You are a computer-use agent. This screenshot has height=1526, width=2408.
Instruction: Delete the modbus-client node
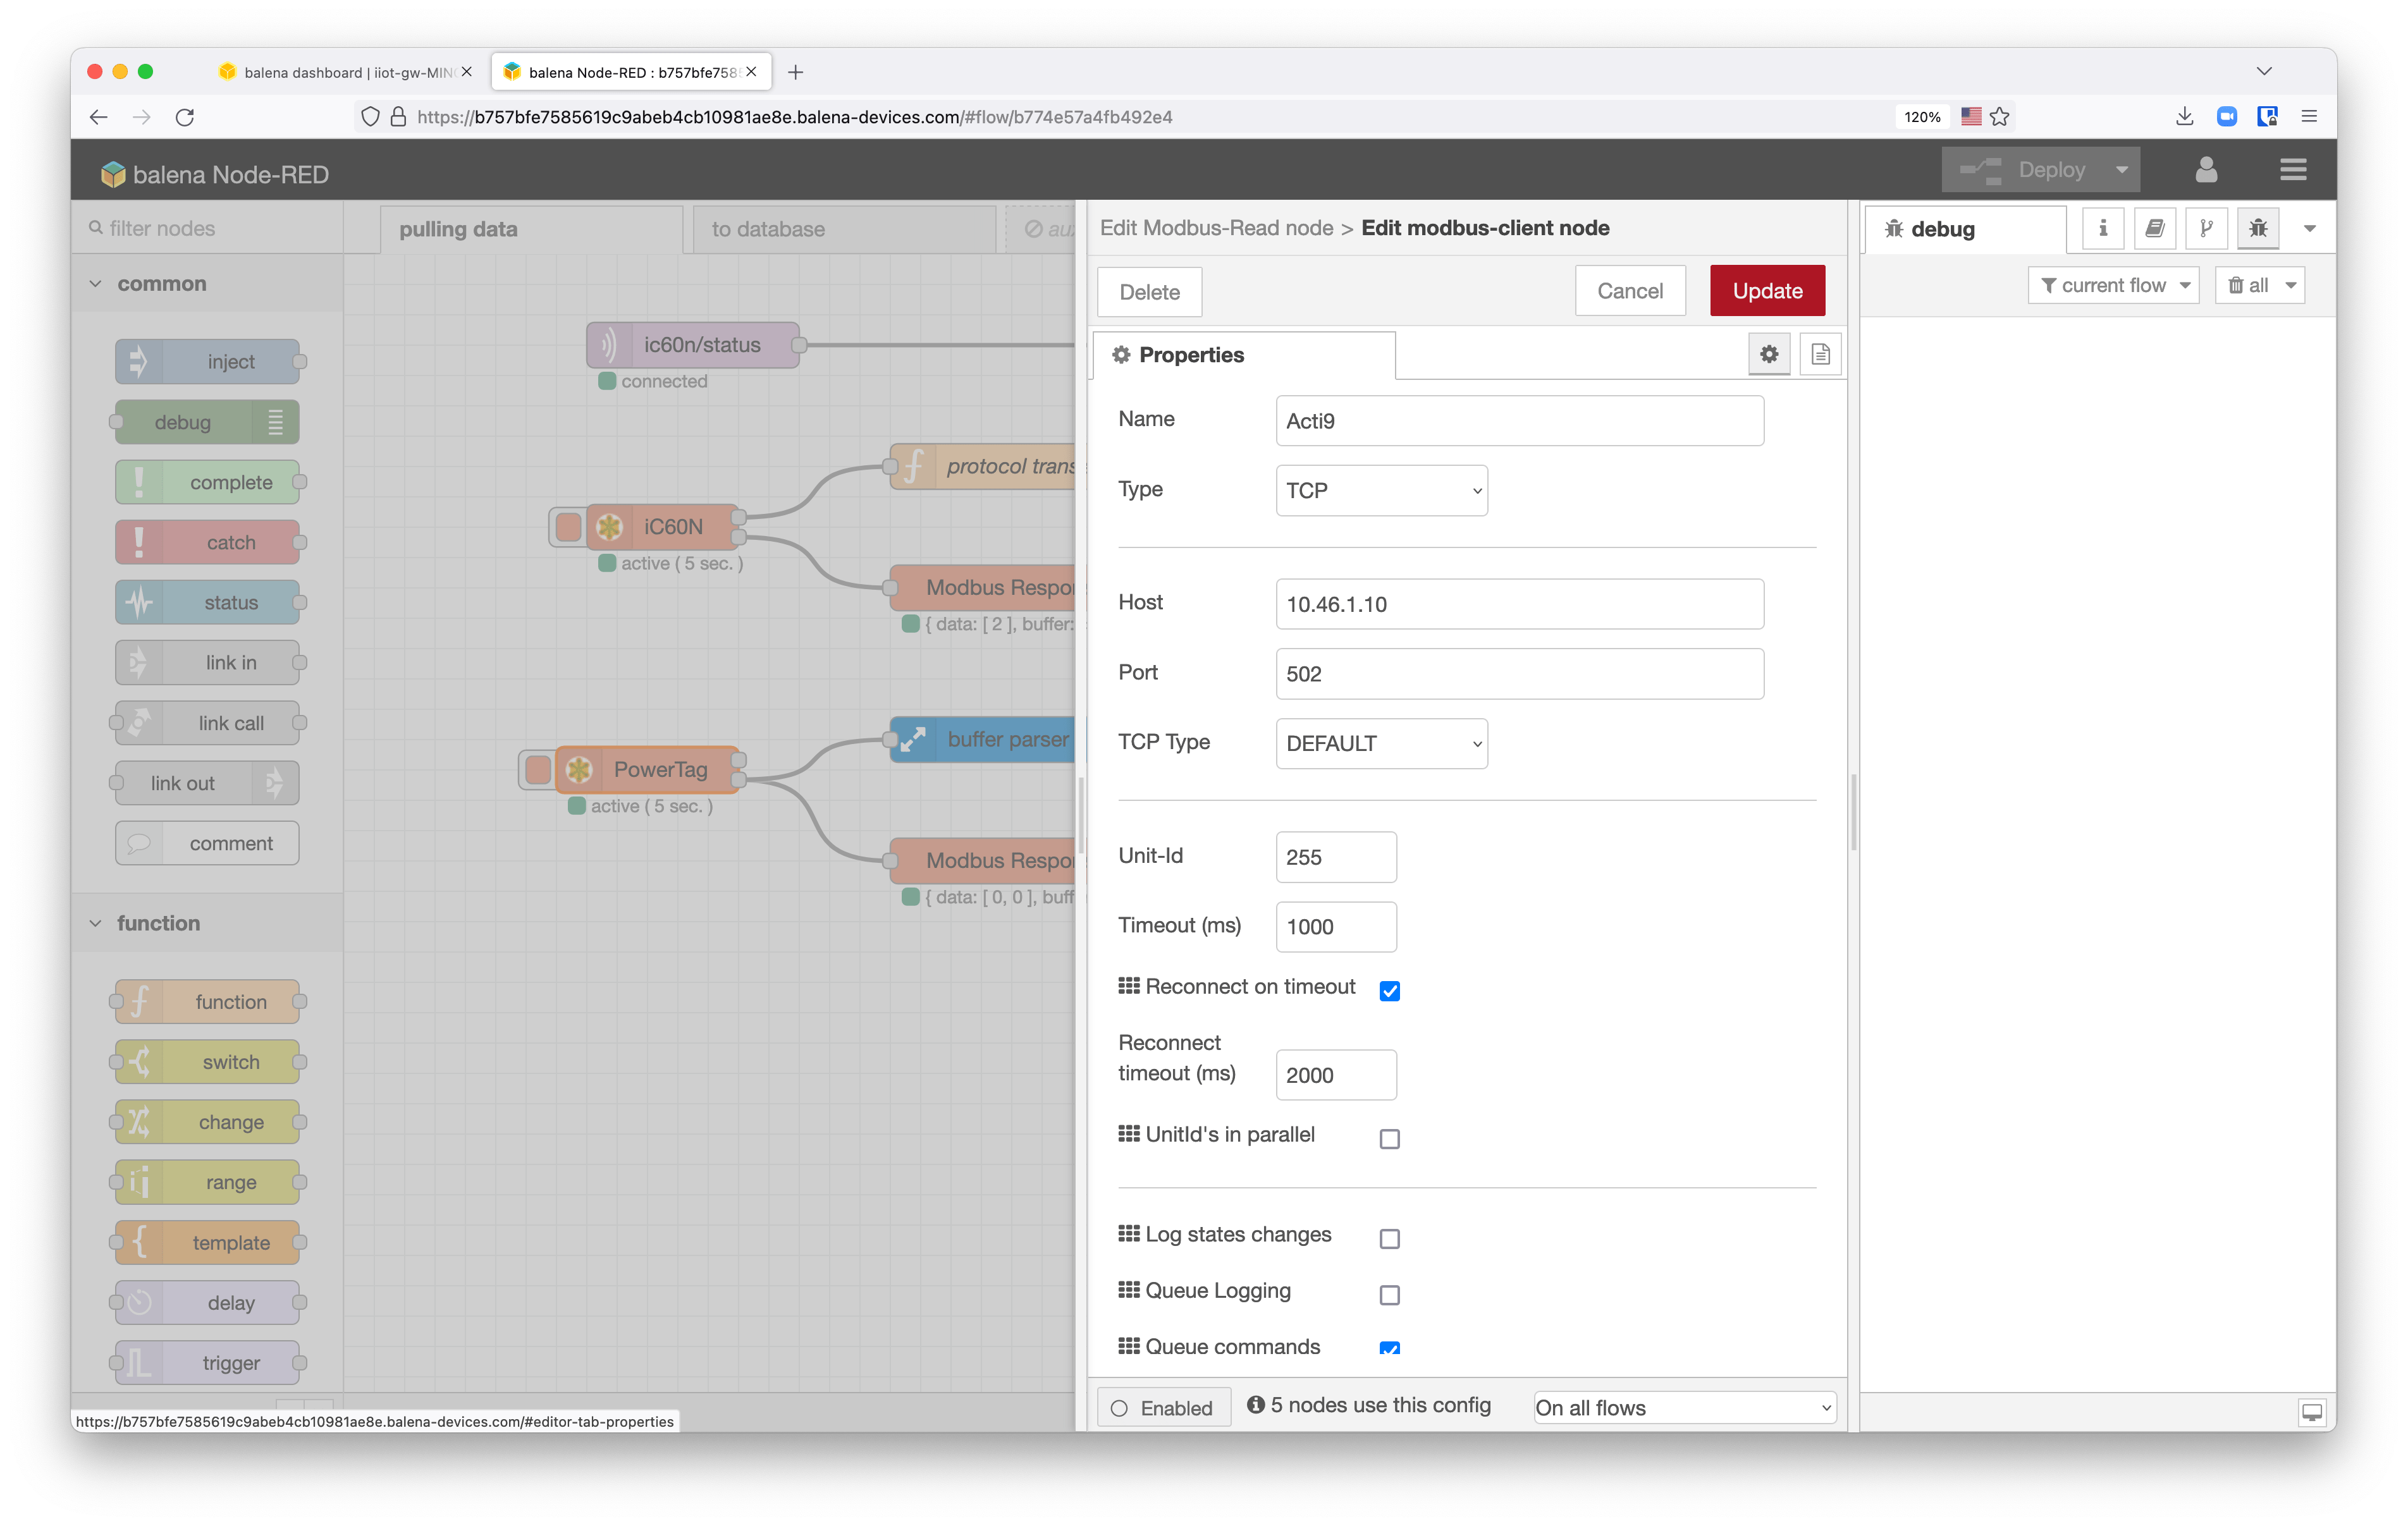(1148, 292)
